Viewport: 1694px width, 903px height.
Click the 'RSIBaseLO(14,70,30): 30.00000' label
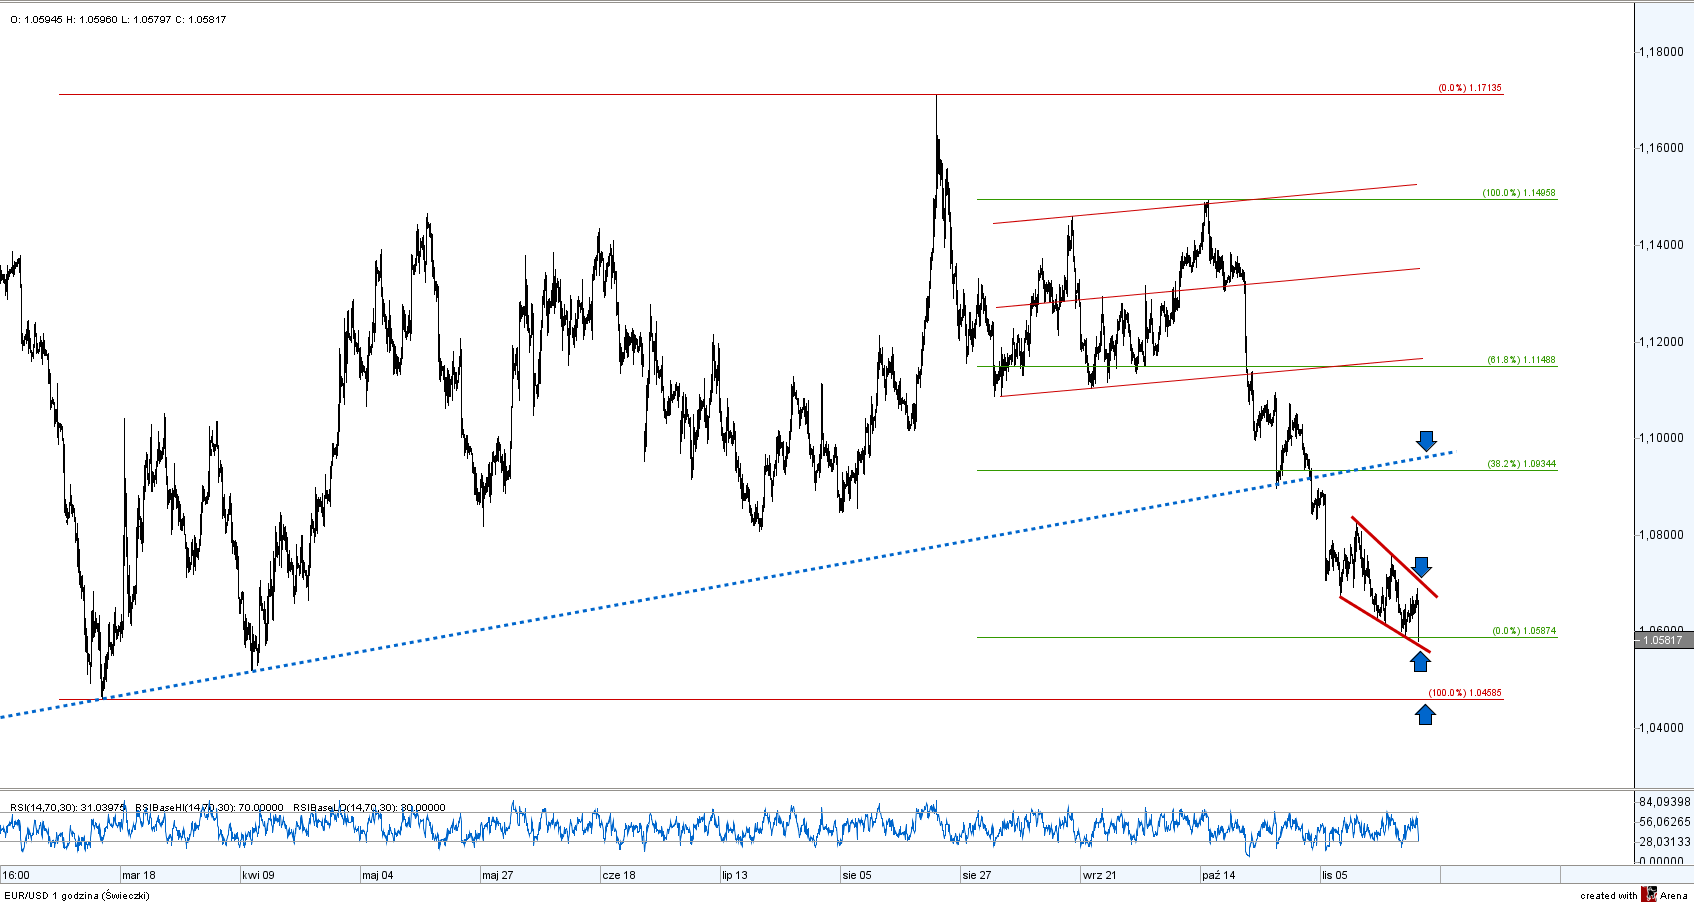[369, 808]
